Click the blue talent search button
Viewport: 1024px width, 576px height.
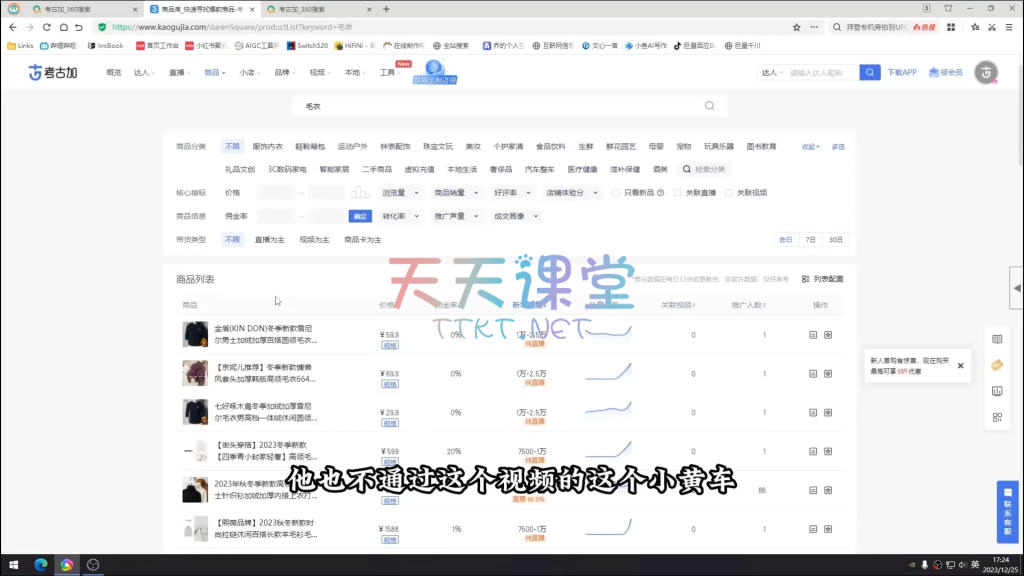click(x=870, y=73)
